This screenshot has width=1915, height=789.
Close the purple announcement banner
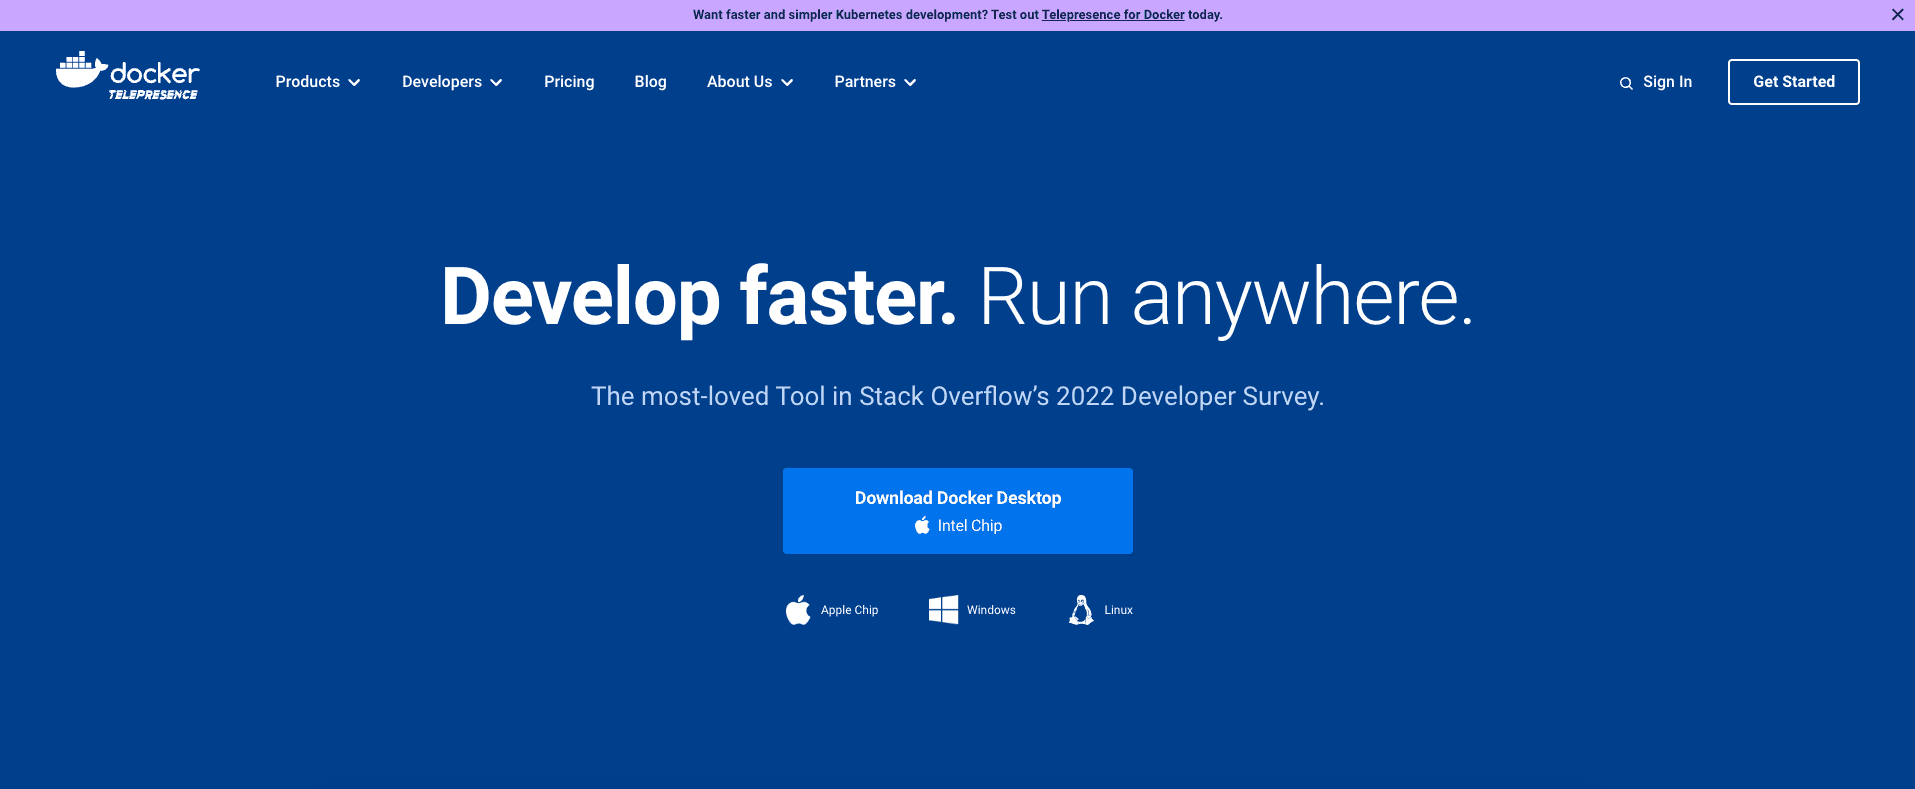click(x=1897, y=15)
